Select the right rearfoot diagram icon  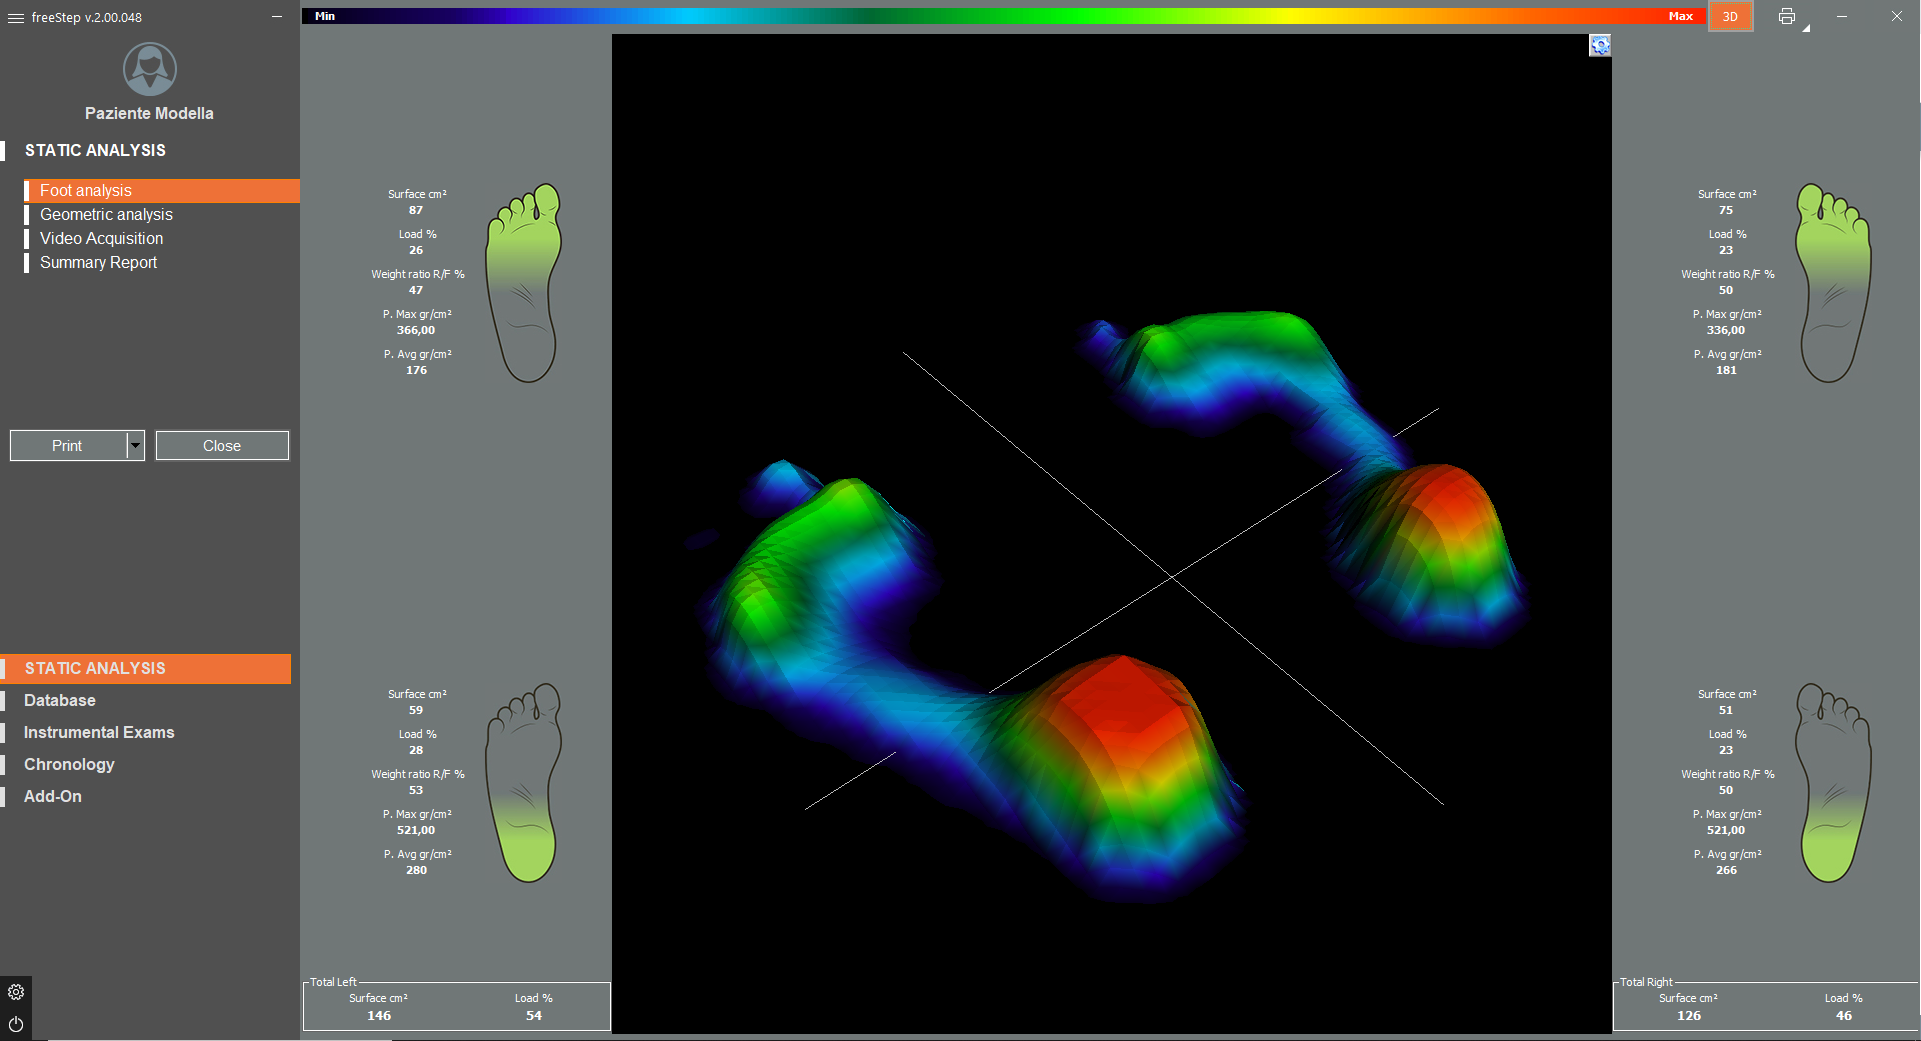pos(1832,782)
